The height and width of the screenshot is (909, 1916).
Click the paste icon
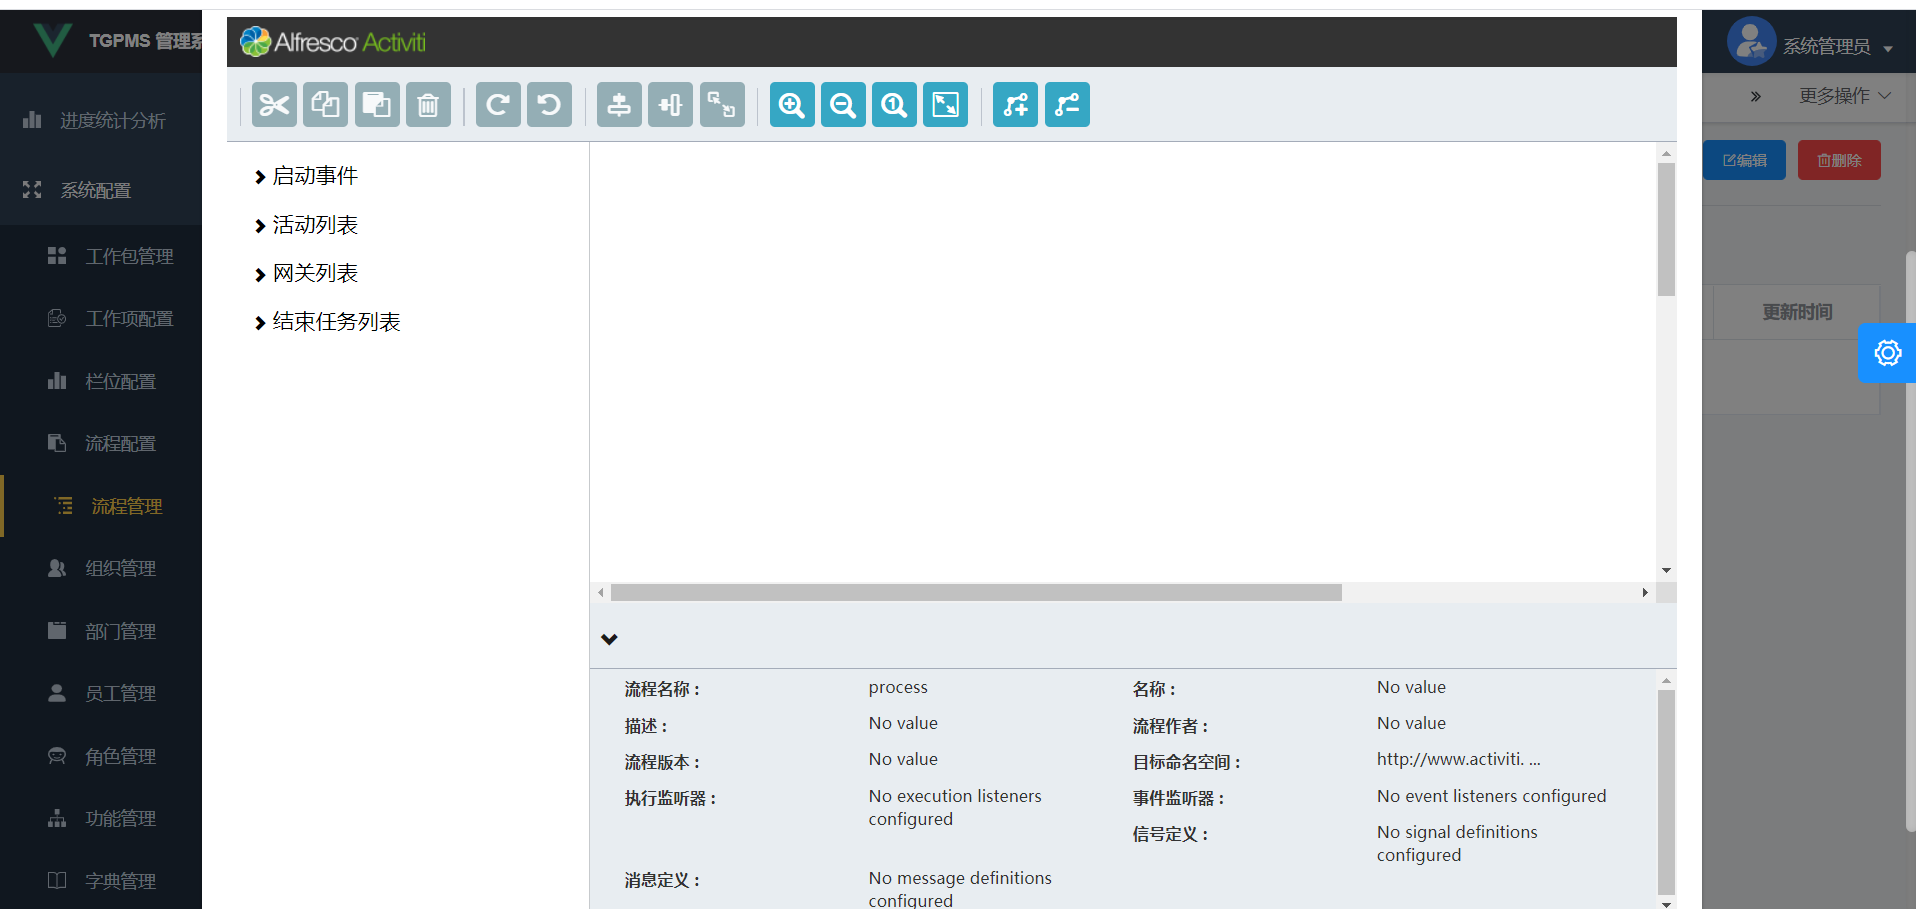pos(377,104)
